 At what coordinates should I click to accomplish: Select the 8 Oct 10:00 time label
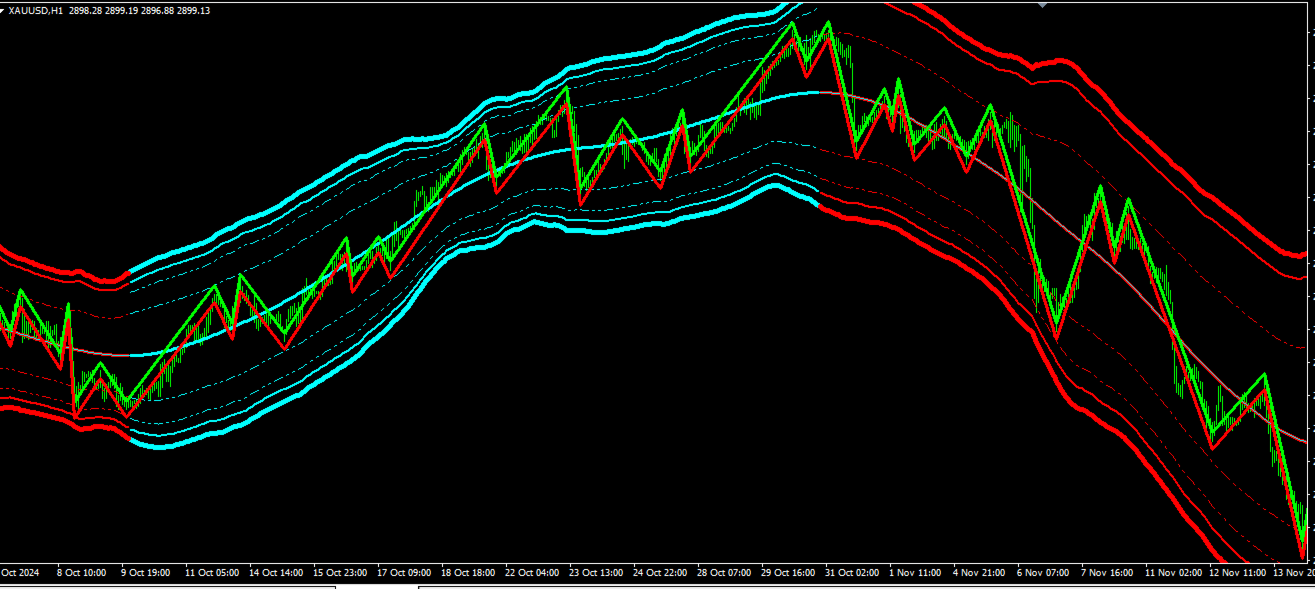pos(82,573)
